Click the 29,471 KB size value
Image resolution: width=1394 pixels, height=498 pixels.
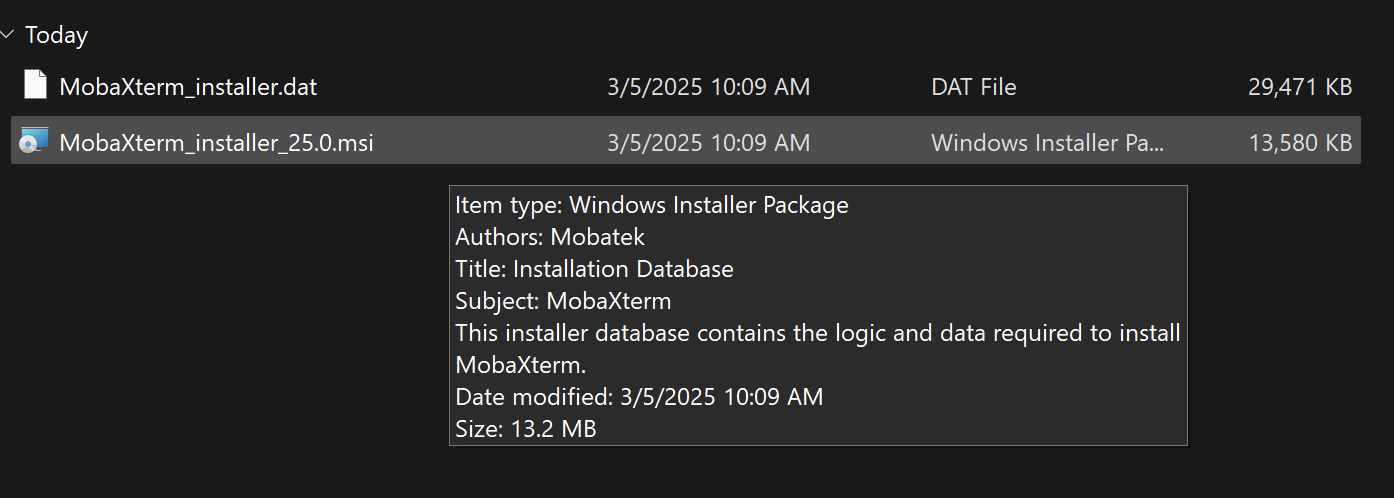tap(1300, 87)
